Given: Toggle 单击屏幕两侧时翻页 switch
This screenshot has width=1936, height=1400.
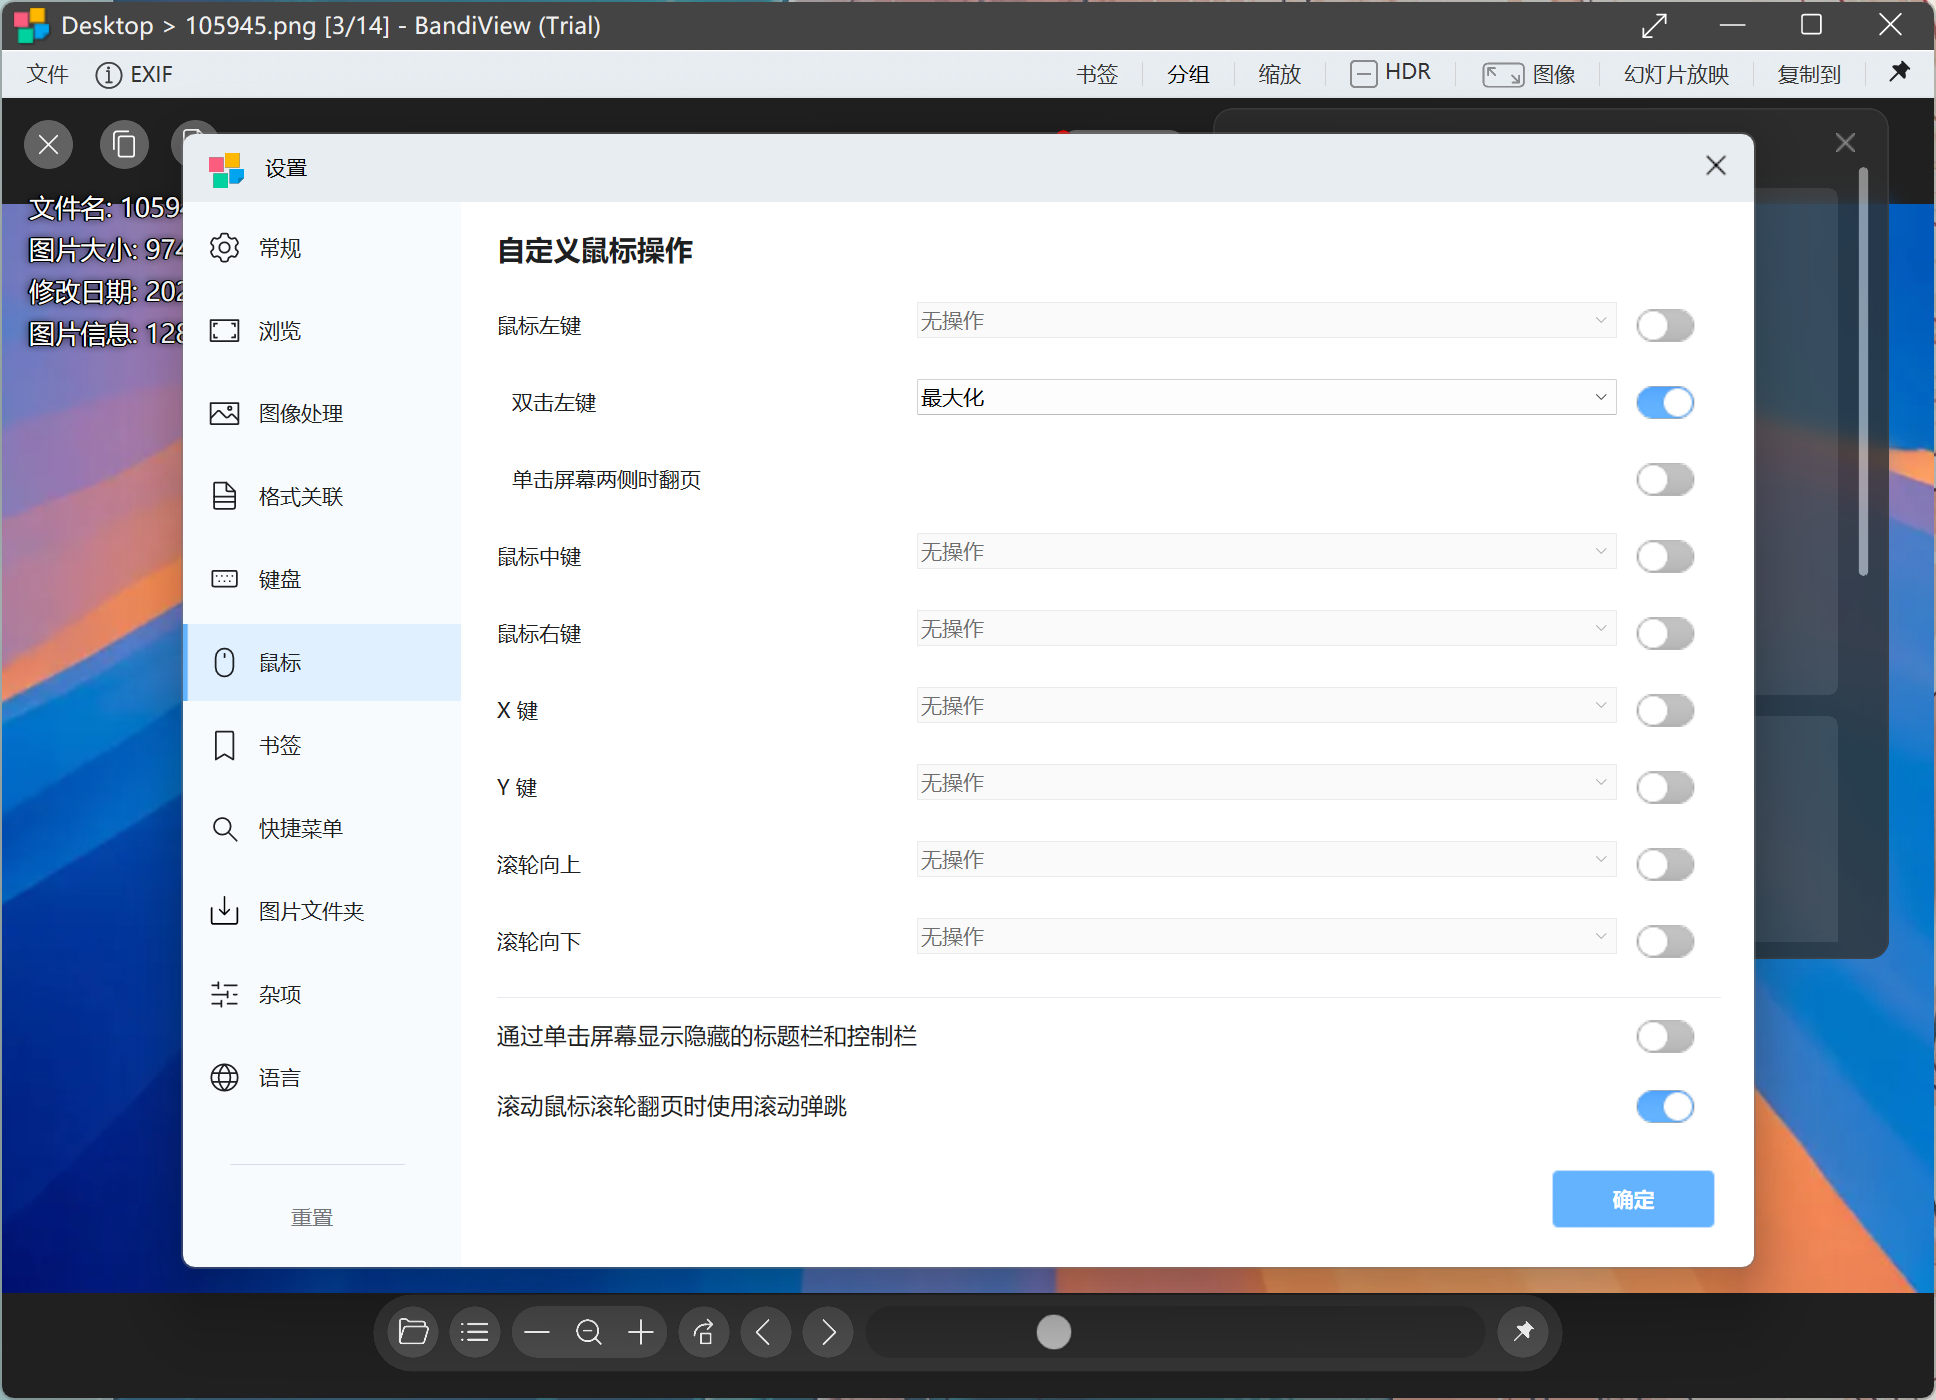Looking at the screenshot, I should (x=1665, y=480).
